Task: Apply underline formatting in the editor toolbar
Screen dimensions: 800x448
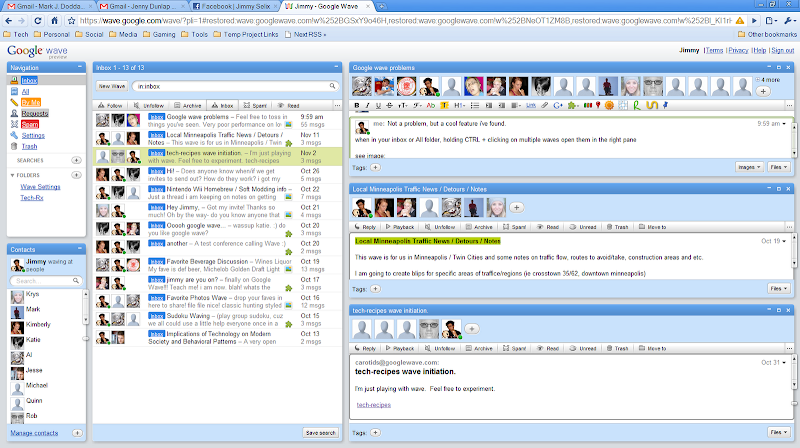Action: coord(378,106)
